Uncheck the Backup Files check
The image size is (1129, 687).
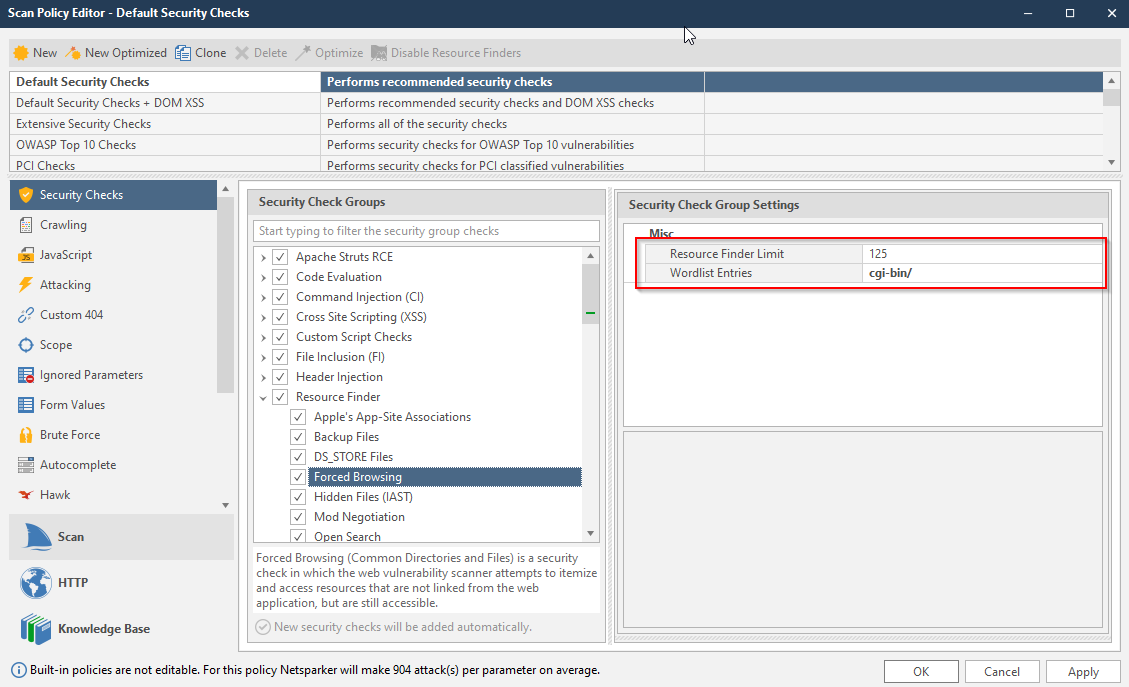pos(297,436)
